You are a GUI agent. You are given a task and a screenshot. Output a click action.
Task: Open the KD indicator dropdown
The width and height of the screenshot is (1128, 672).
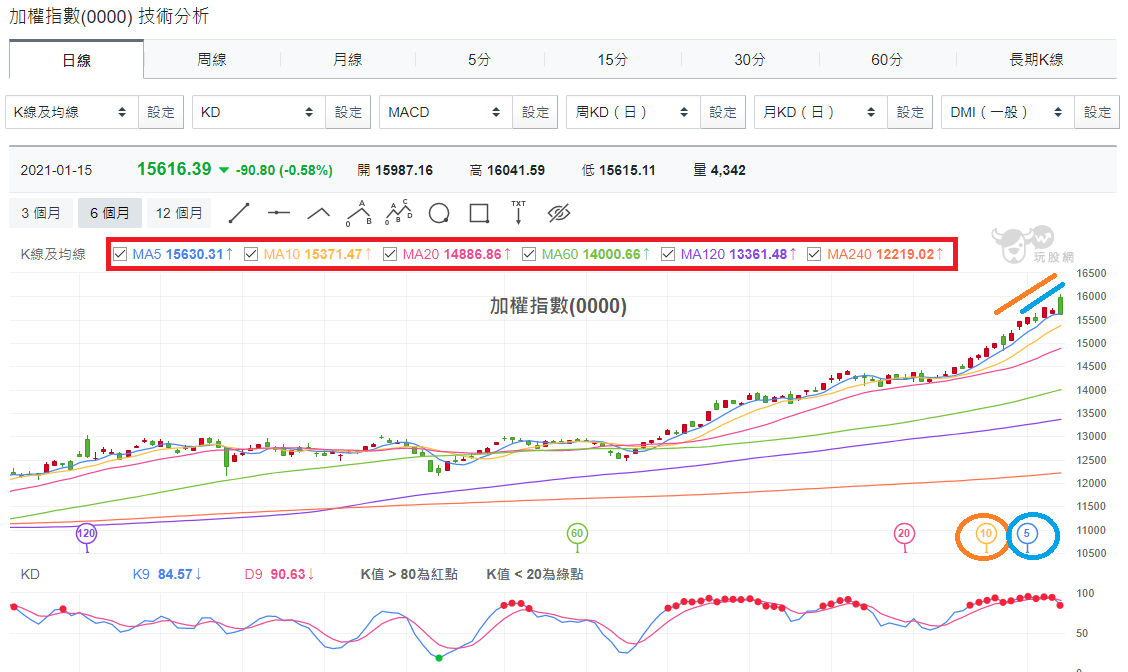pos(259,112)
